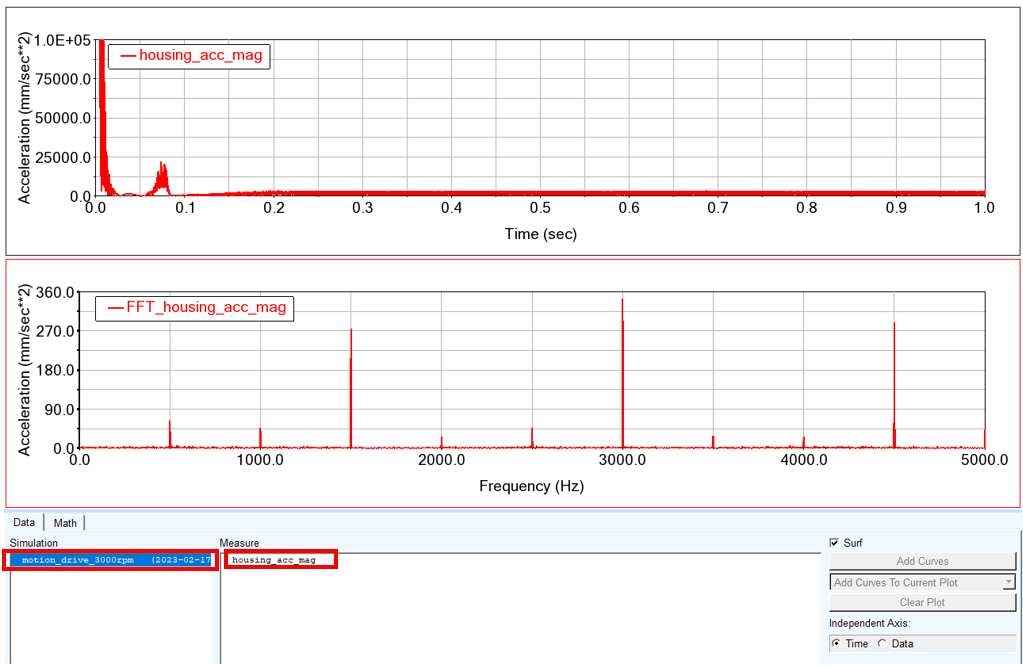This screenshot has height=667, width=1023.
Task: Click the dropdown arrow beside Add Curves To Current Plot
Action: click(1009, 582)
